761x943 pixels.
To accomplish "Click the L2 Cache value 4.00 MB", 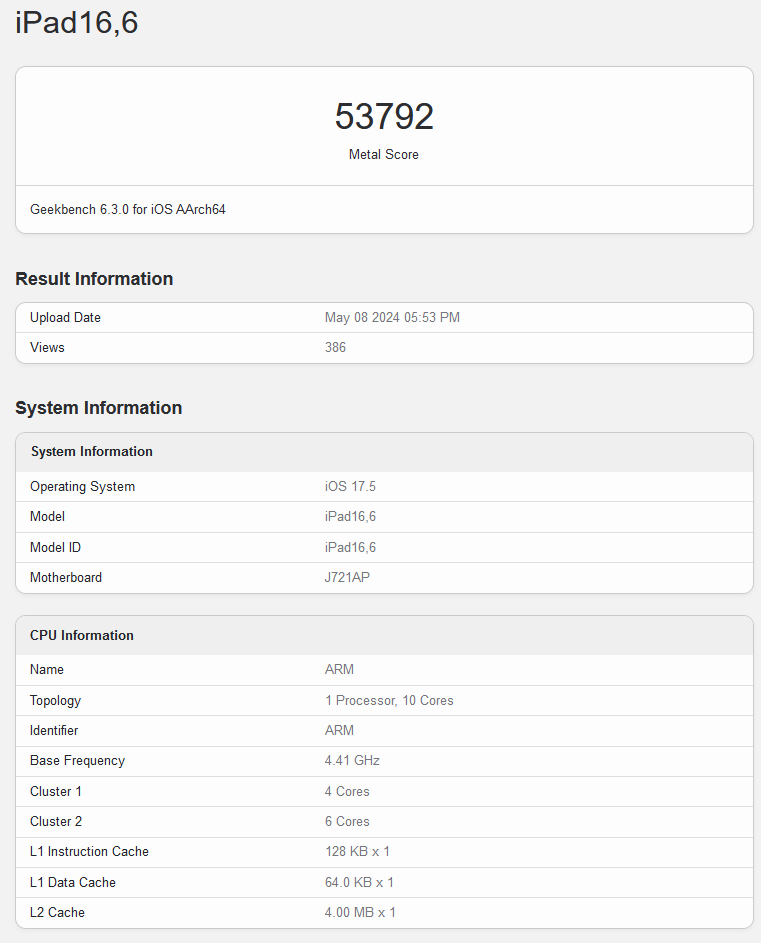I will click(360, 913).
